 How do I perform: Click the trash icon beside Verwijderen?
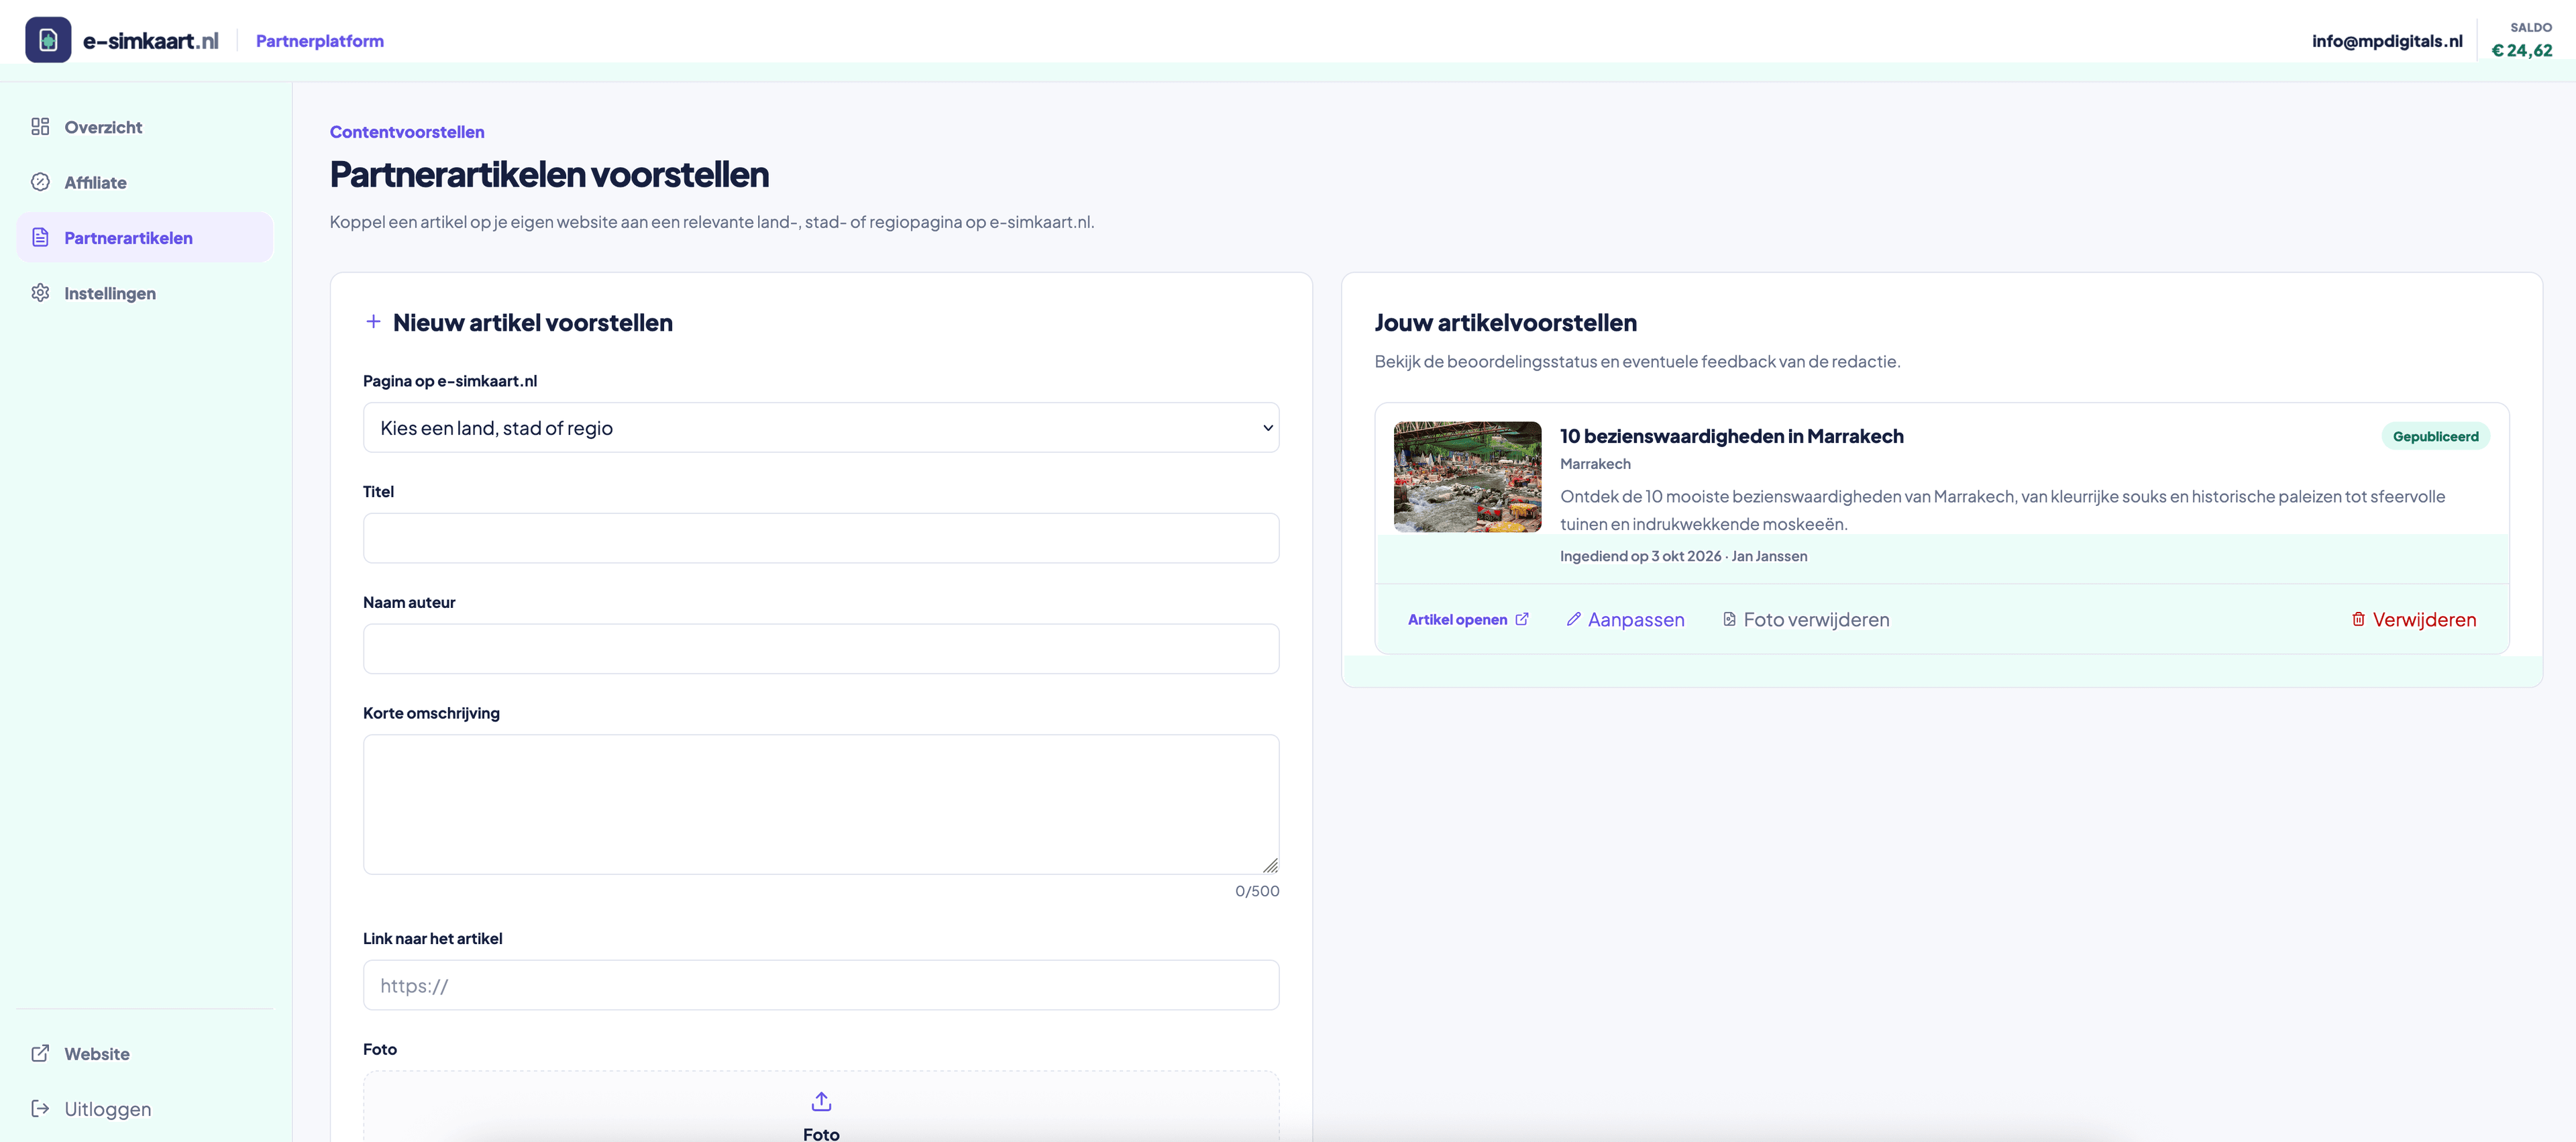pyautogui.click(x=2358, y=619)
